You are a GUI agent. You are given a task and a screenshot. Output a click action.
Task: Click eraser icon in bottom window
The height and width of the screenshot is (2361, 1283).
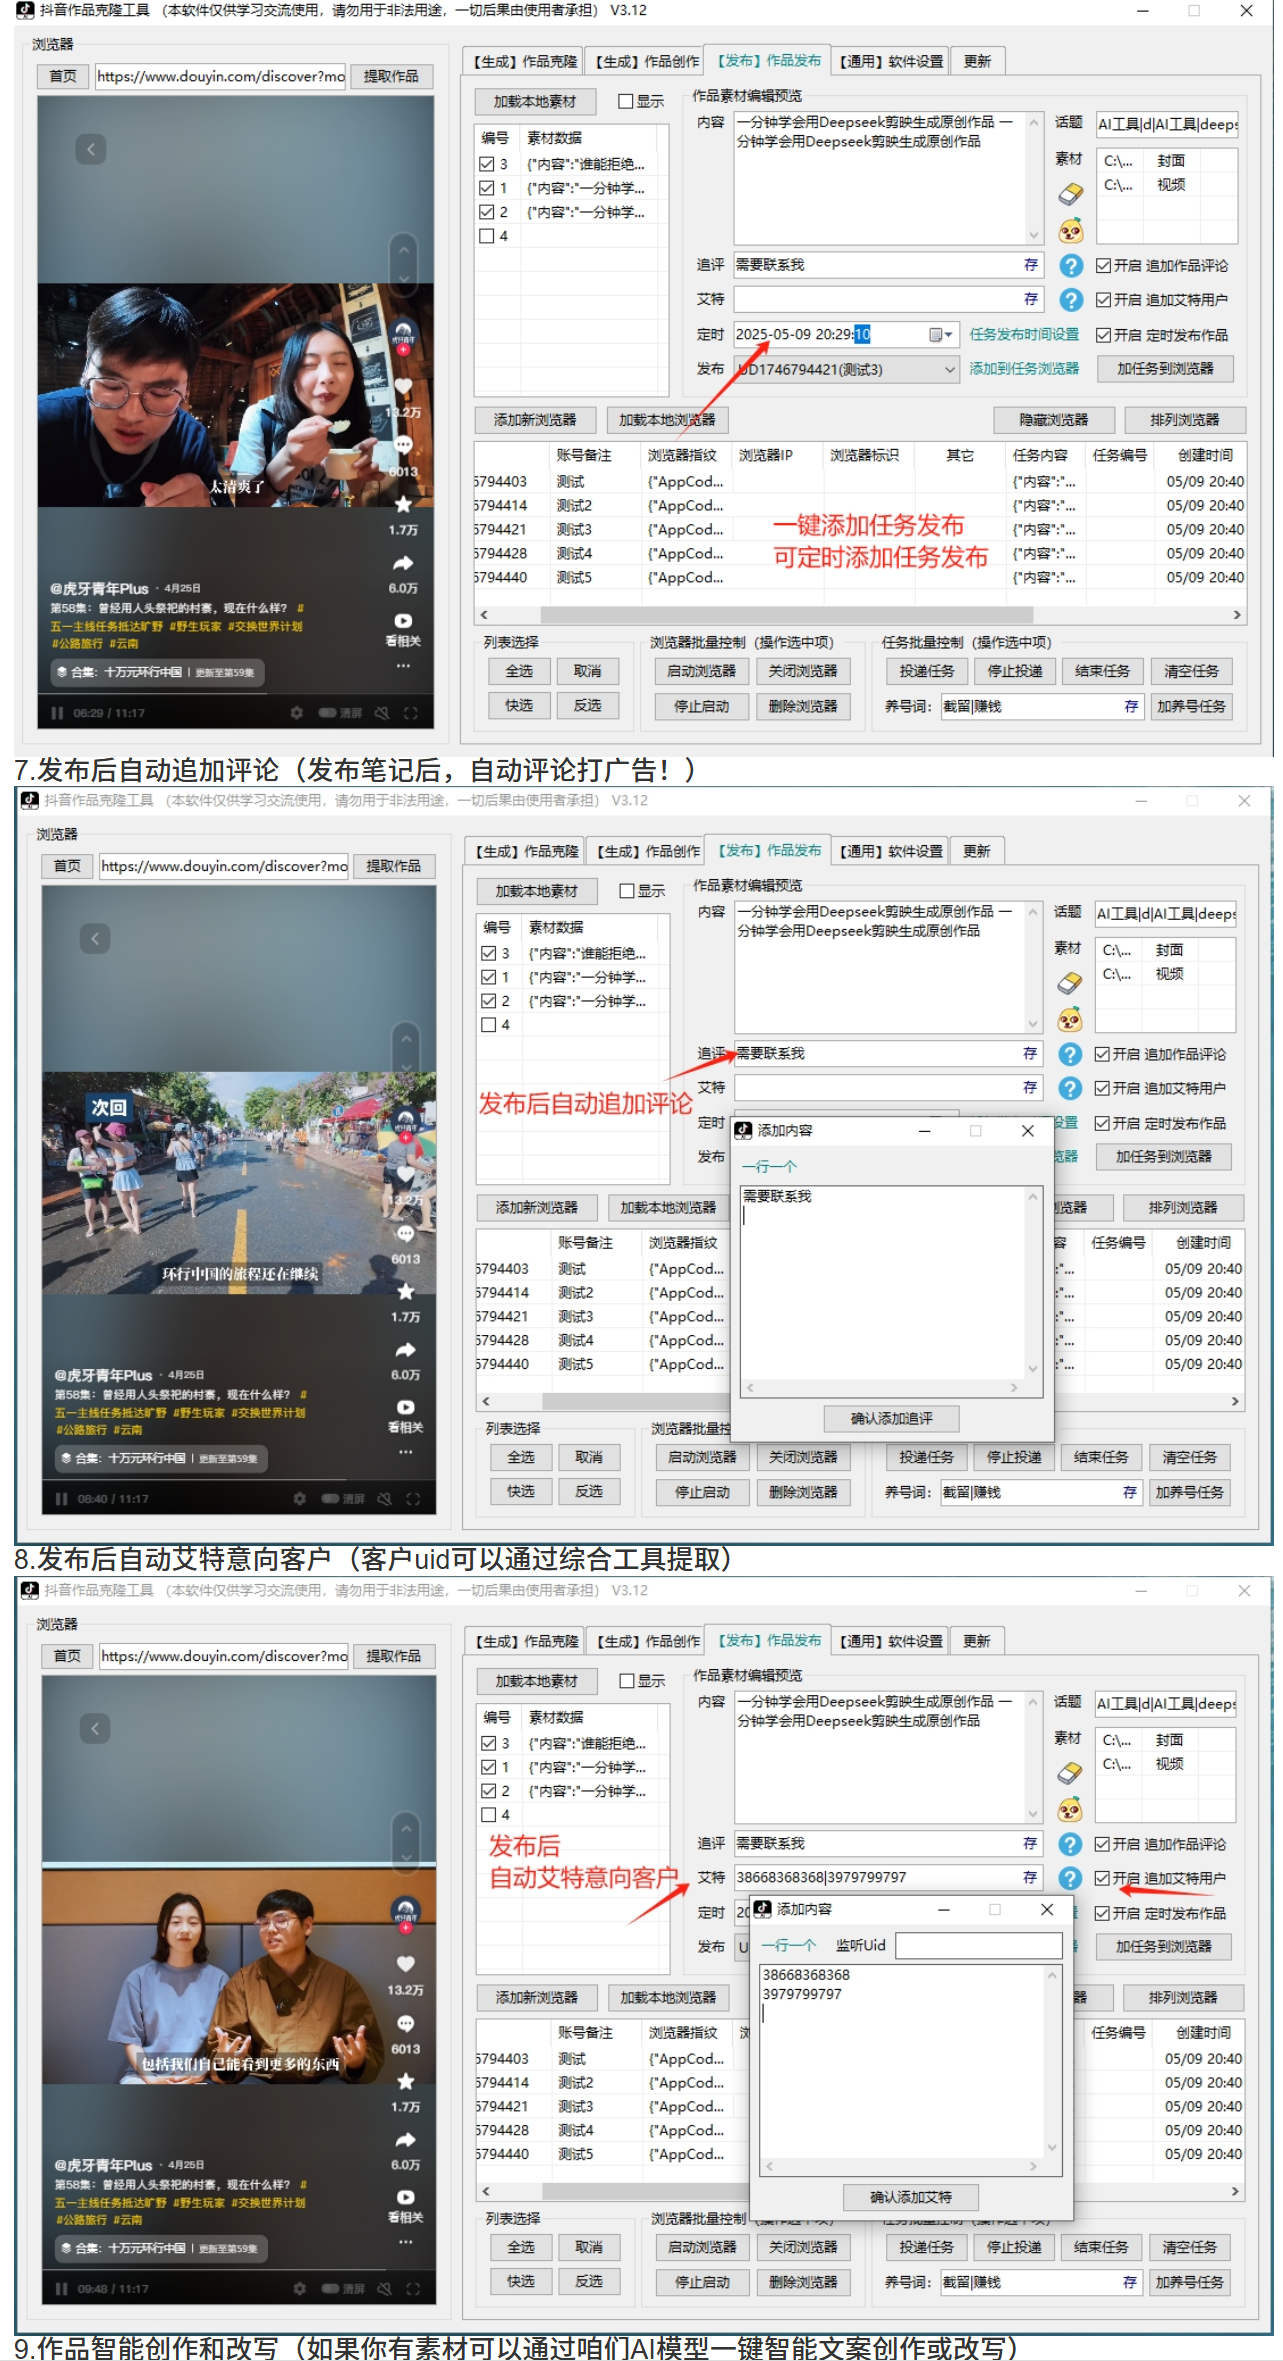(x=1069, y=1772)
